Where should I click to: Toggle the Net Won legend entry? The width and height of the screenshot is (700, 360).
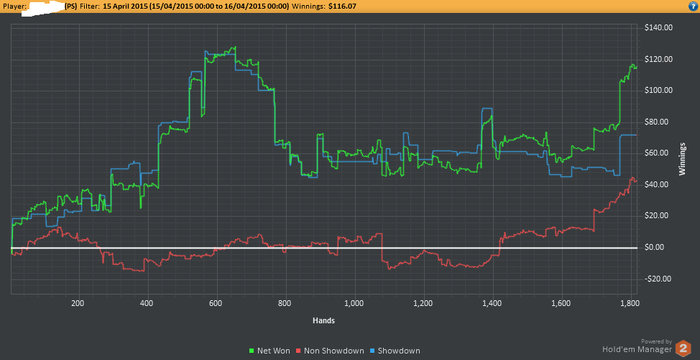tap(269, 351)
